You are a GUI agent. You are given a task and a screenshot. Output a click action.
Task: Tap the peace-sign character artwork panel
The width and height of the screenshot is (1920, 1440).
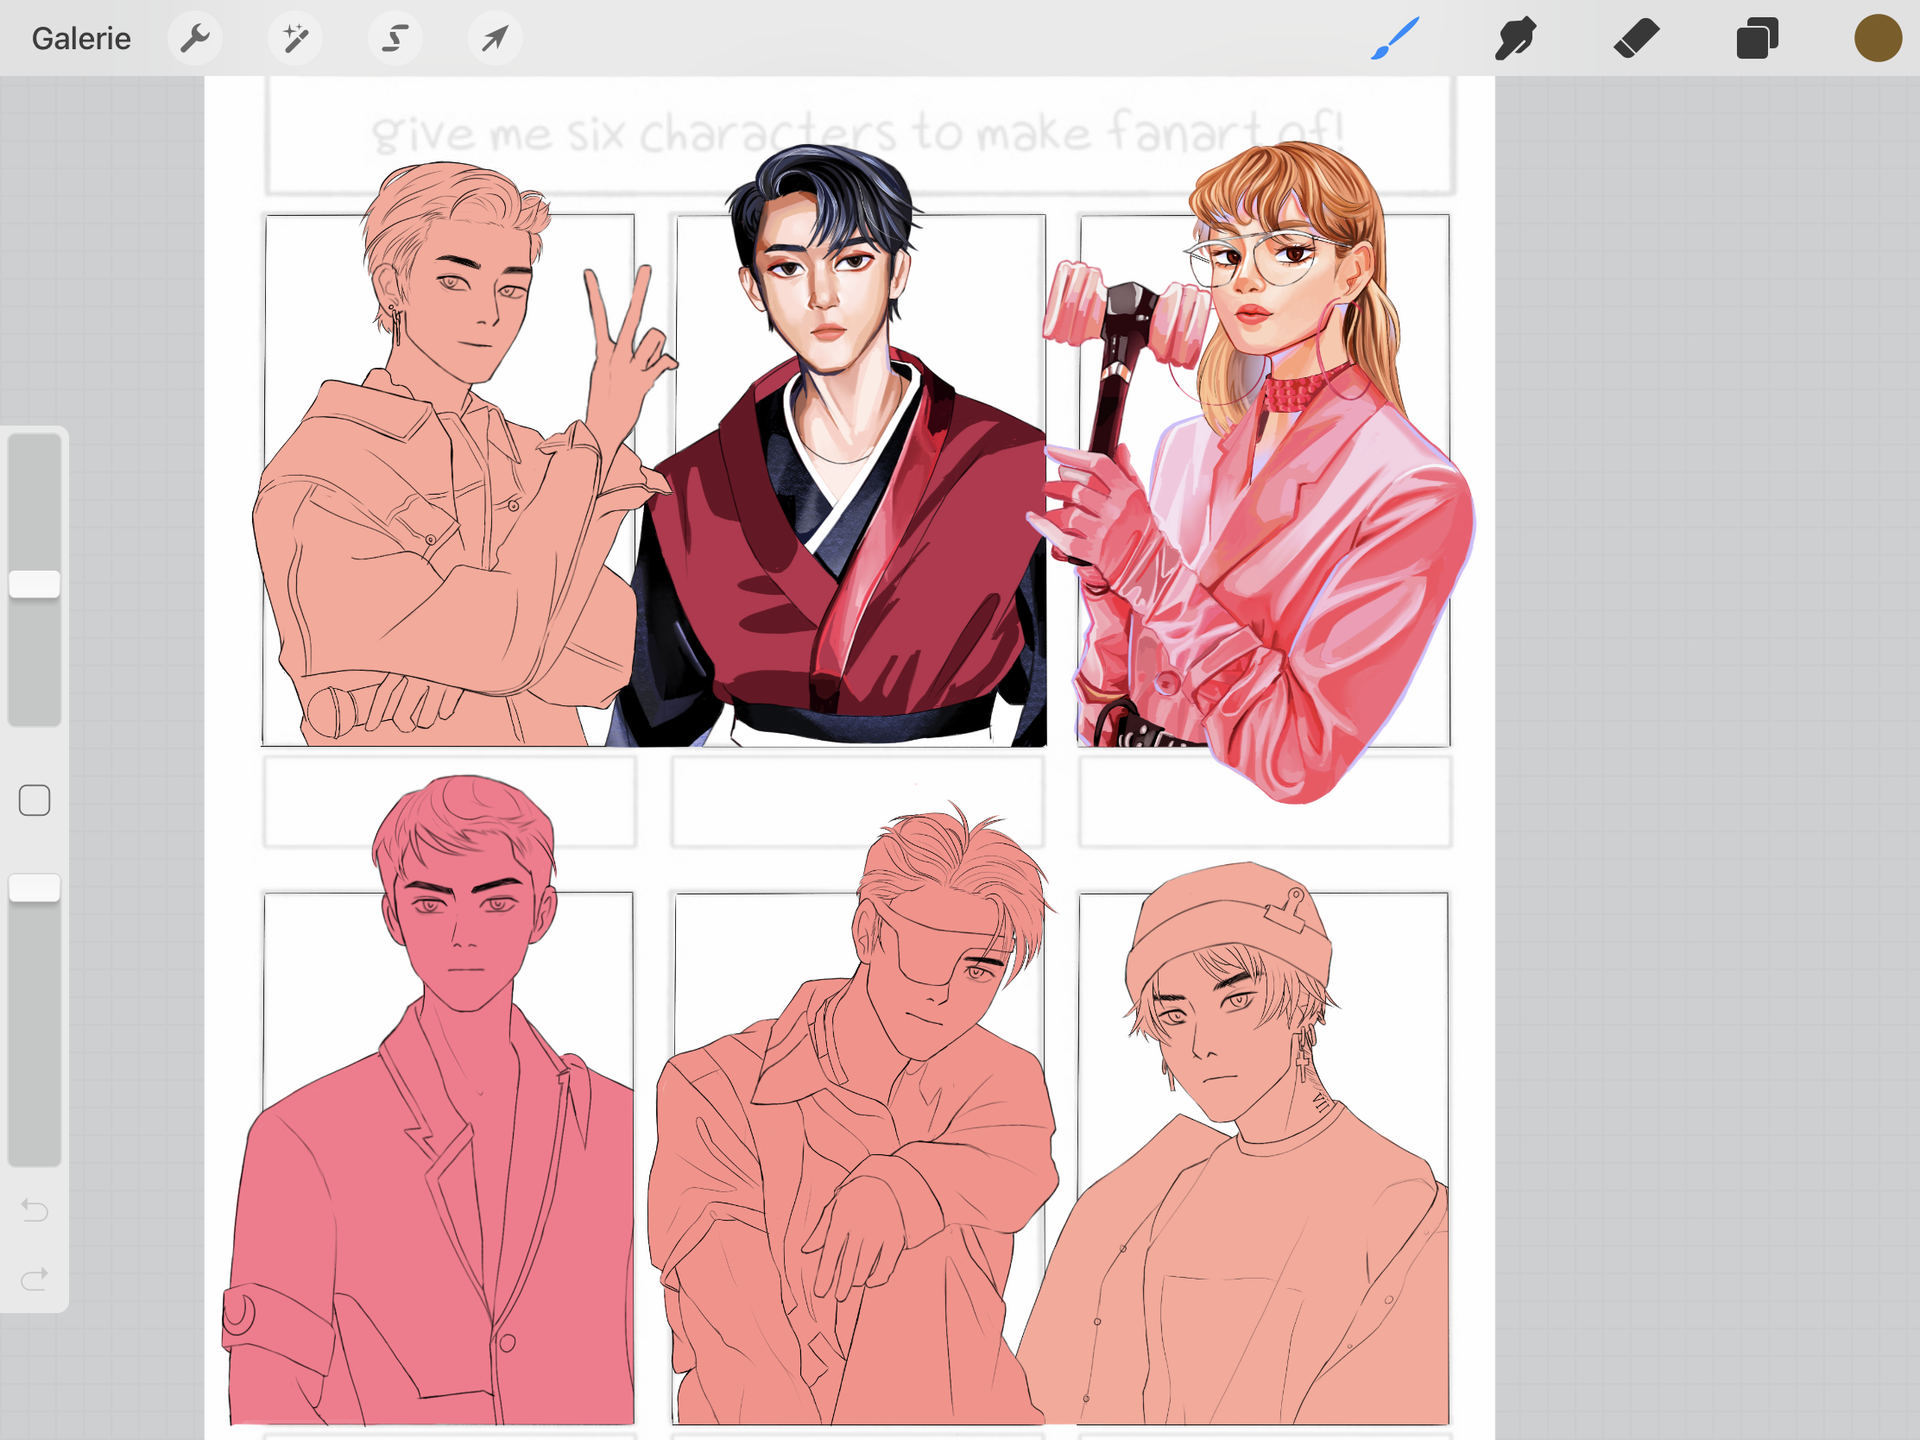pyautogui.click(x=449, y=480)
